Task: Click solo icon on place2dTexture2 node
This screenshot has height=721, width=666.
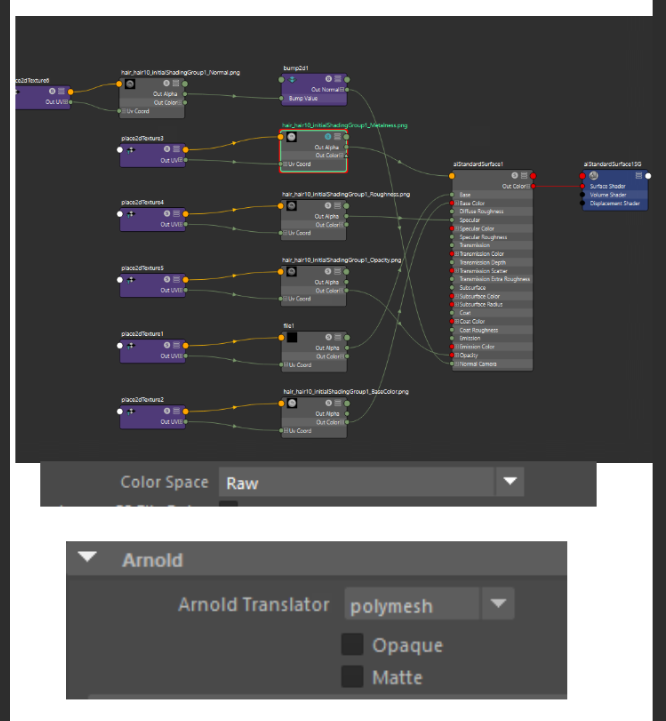Action: point(167,411)
